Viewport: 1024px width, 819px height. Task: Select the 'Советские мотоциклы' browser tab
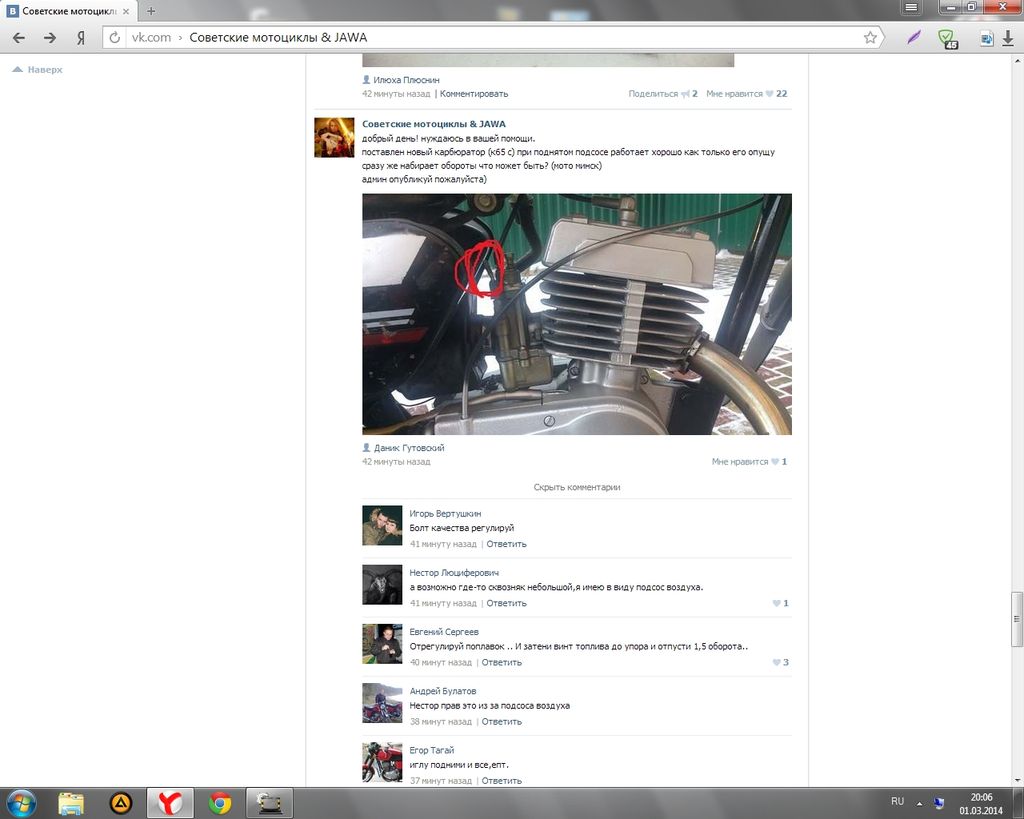tap(70, 10)
